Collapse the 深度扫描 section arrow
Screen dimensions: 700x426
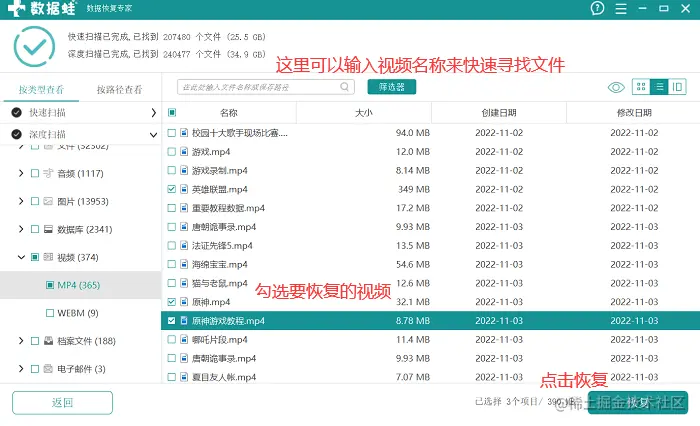click(x=153, y=135)
